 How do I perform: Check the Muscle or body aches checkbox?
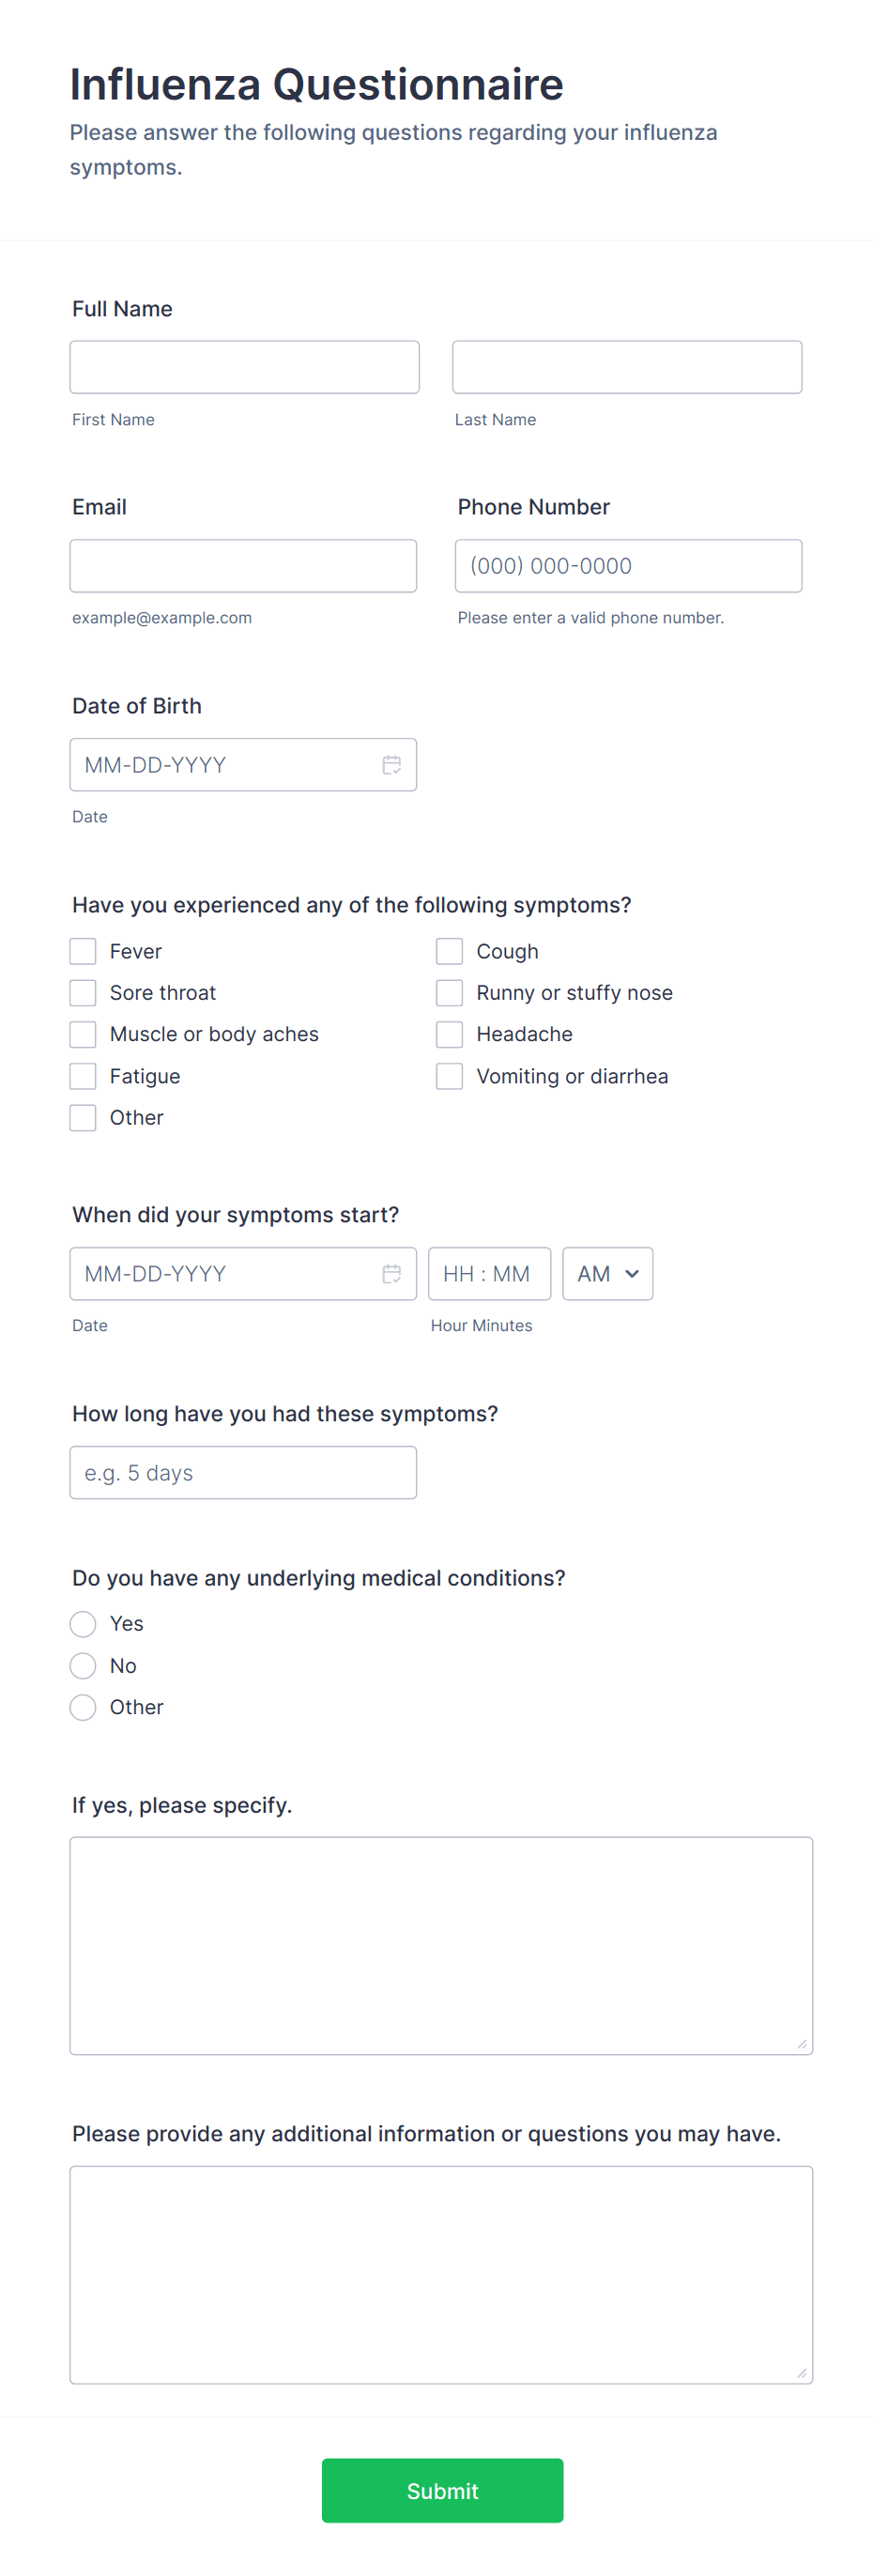[83, 1034]
